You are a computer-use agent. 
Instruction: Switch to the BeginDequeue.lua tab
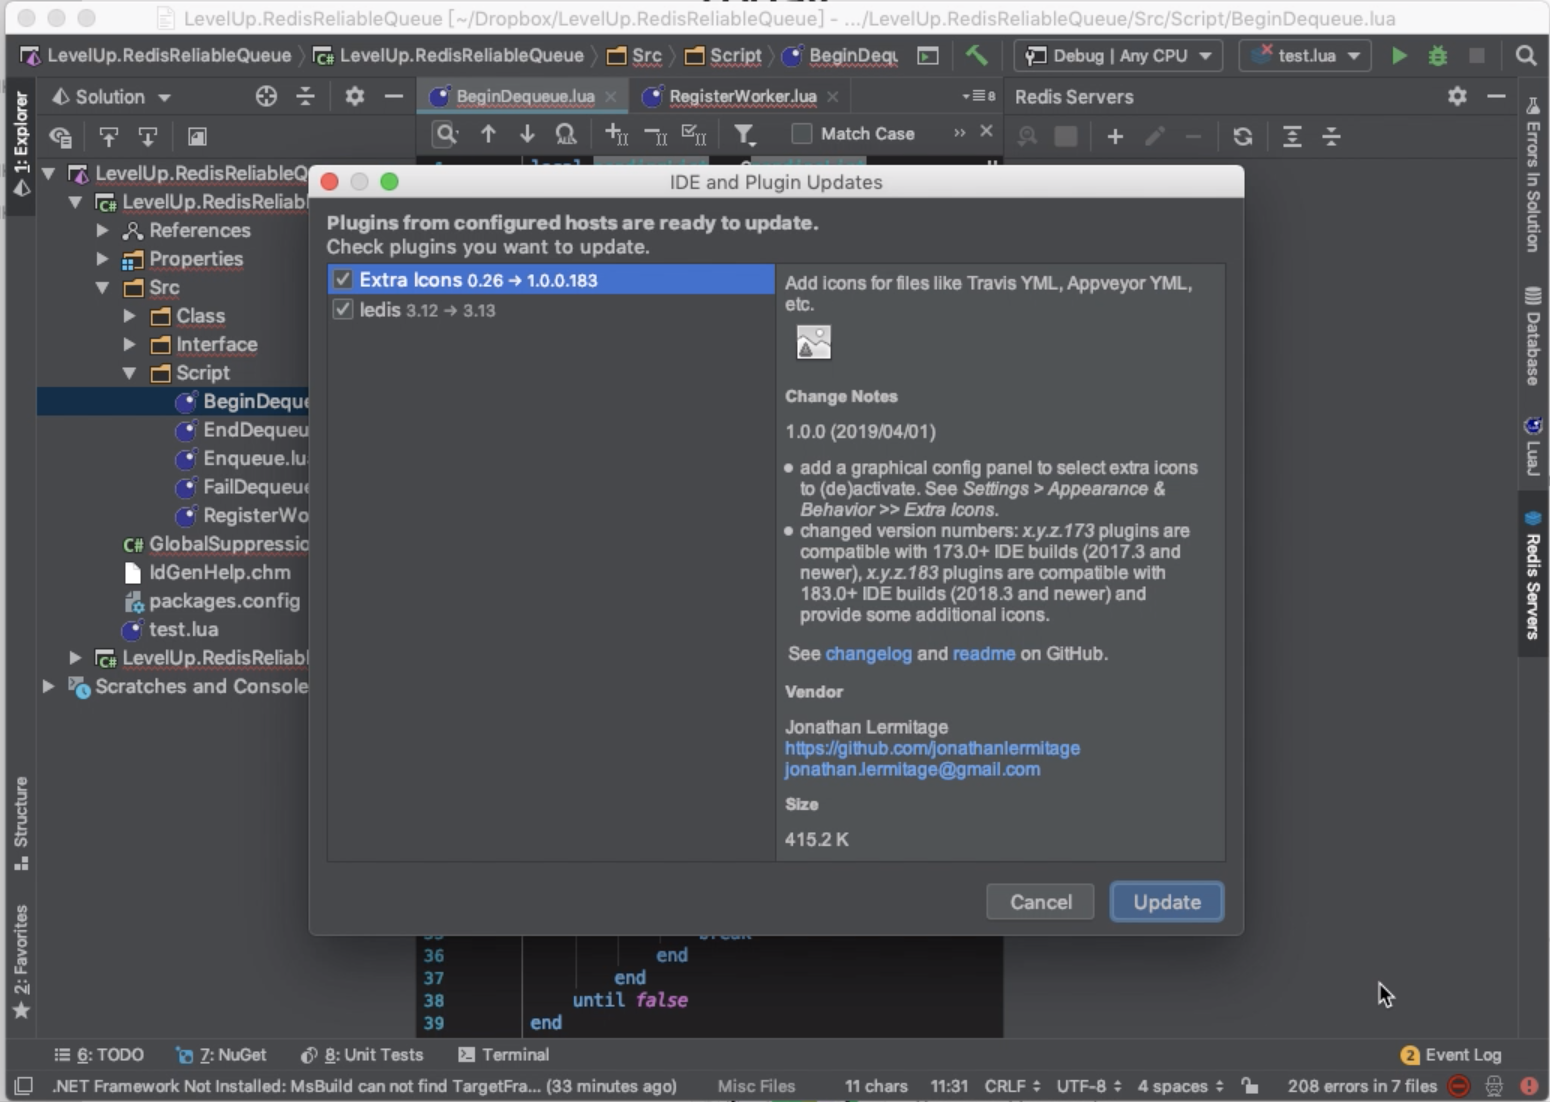524,97
